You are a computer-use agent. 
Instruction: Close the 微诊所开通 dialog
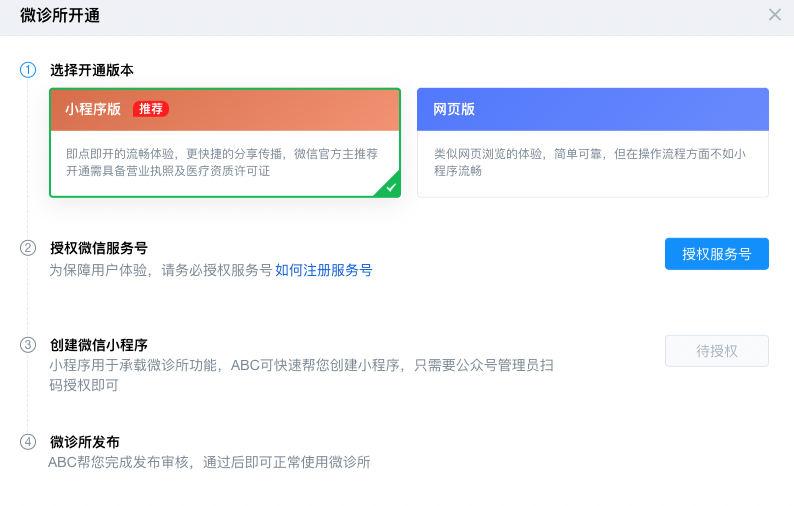774,15
